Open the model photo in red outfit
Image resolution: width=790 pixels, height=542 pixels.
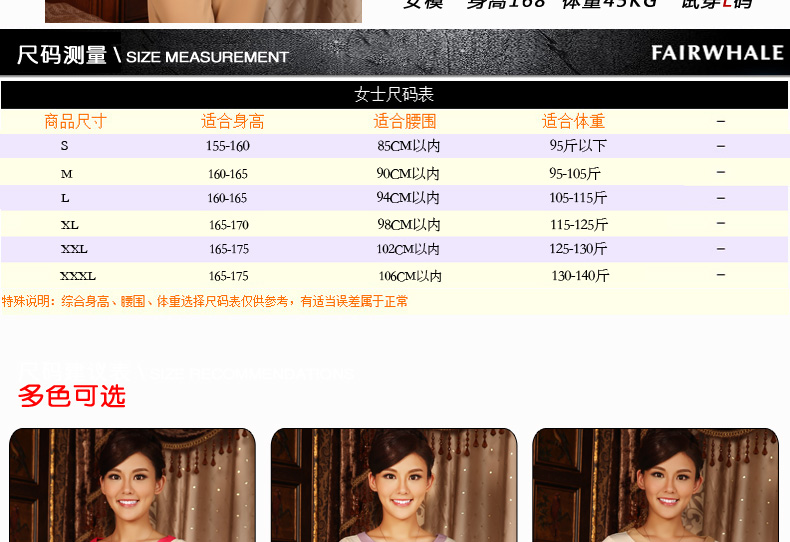[132, 485]
